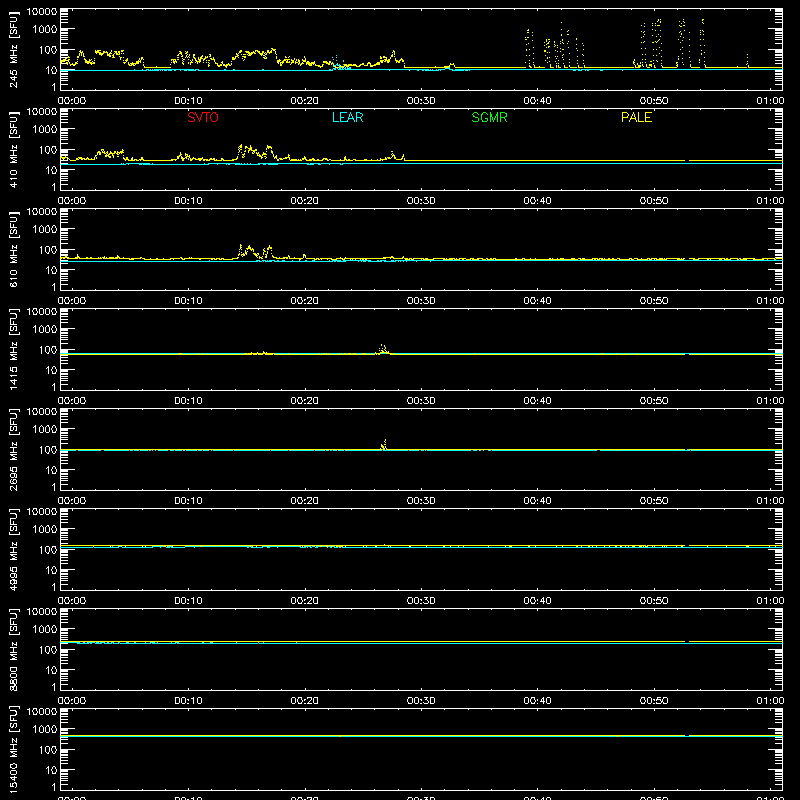800x800 pixels.
Task: Click the 1000 tick label on 2695 MHz plot
Action: 45,430
